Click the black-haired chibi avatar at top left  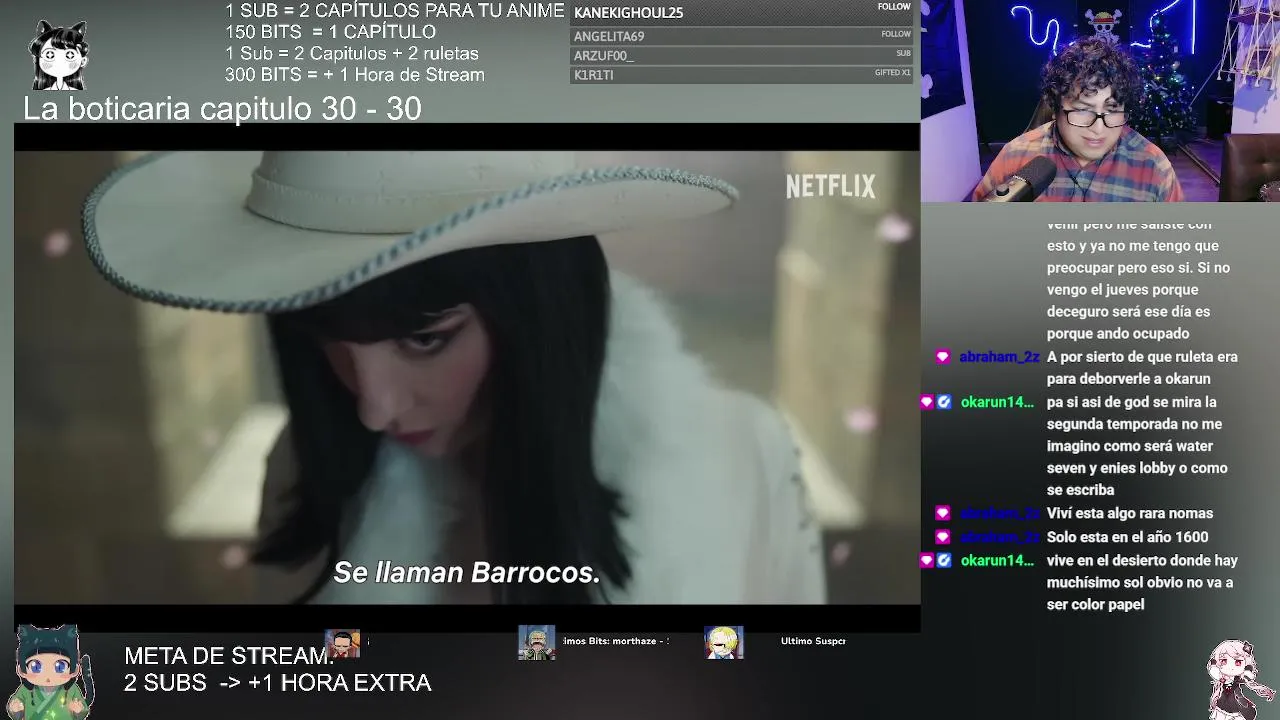[59, 54]
